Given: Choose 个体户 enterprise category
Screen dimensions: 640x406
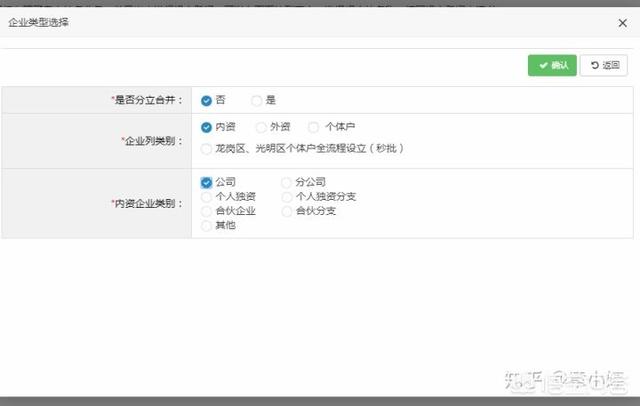Looking at the screenshot, I should pyautogui.click(x=313, y=127).
